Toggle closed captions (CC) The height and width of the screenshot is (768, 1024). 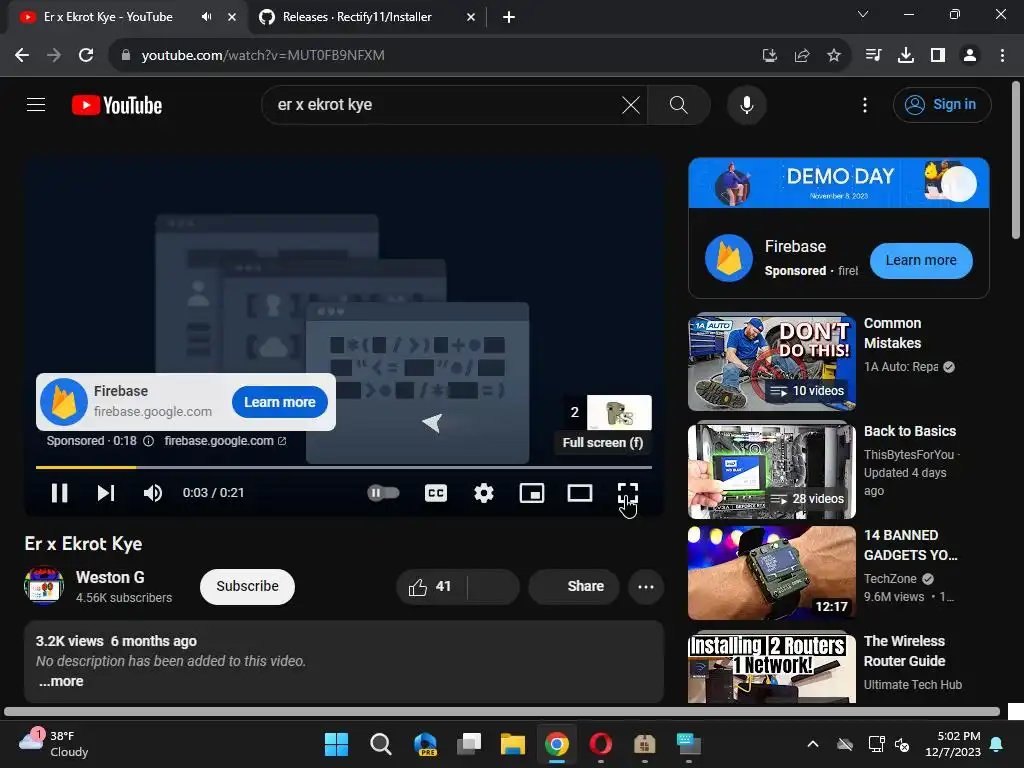[x=436, y=493]
